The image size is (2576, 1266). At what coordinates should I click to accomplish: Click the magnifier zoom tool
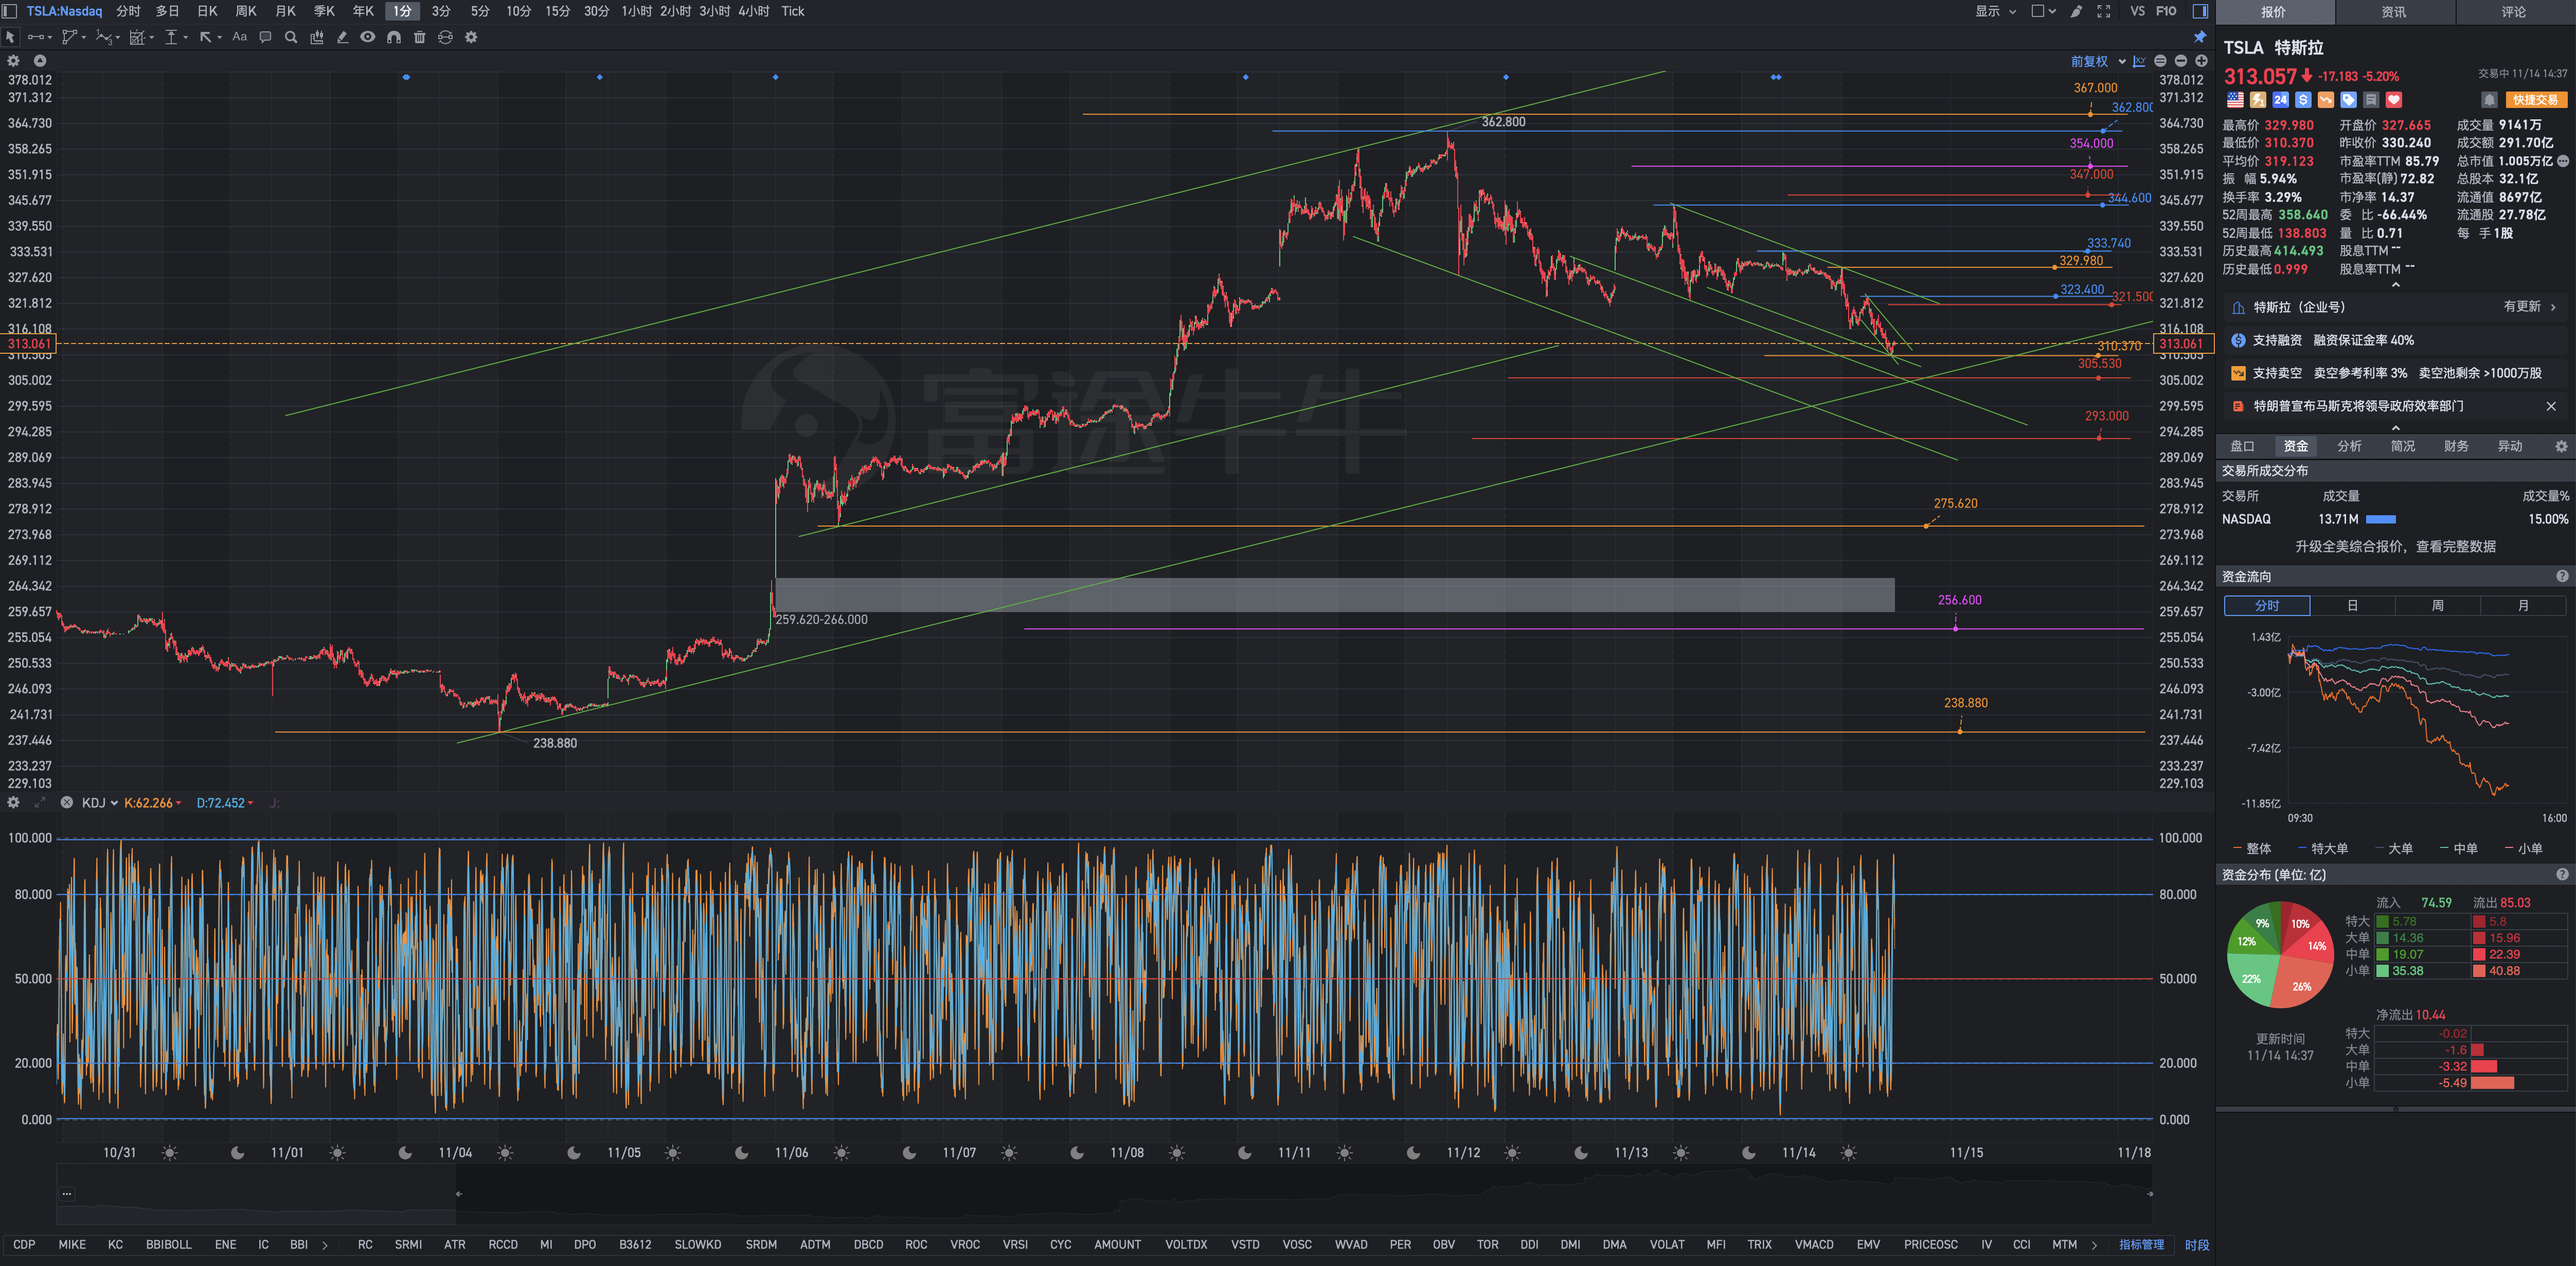click(291, 37)
